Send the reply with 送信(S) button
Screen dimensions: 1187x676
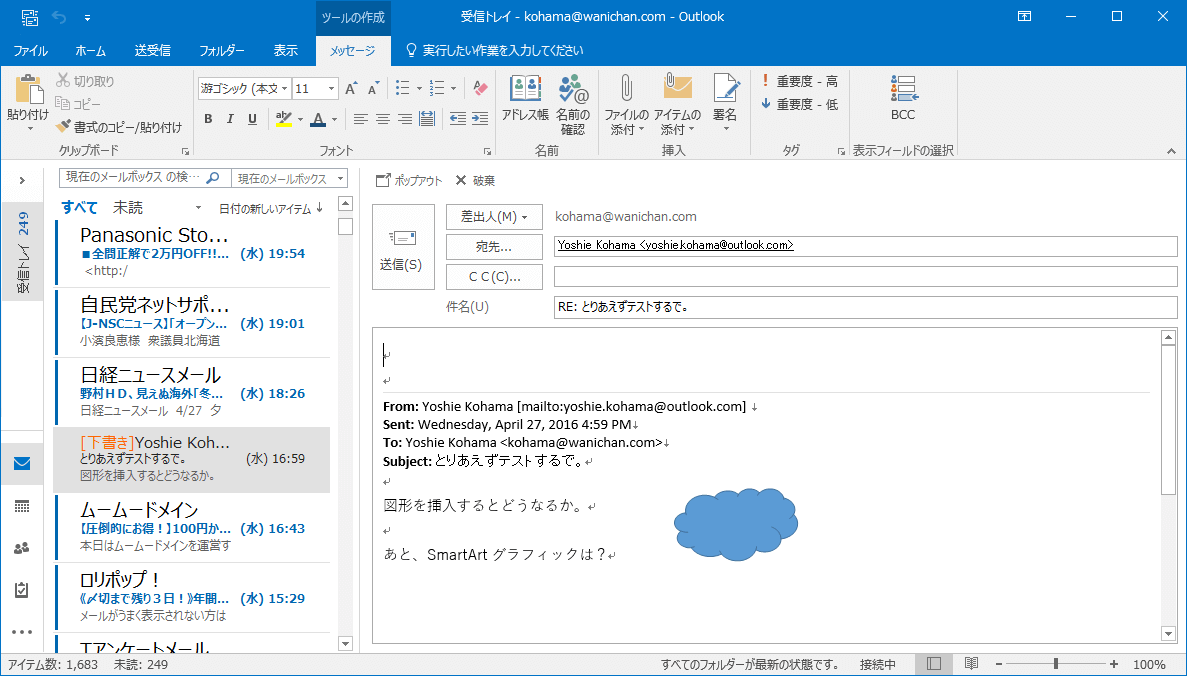[x=403, y=247]
